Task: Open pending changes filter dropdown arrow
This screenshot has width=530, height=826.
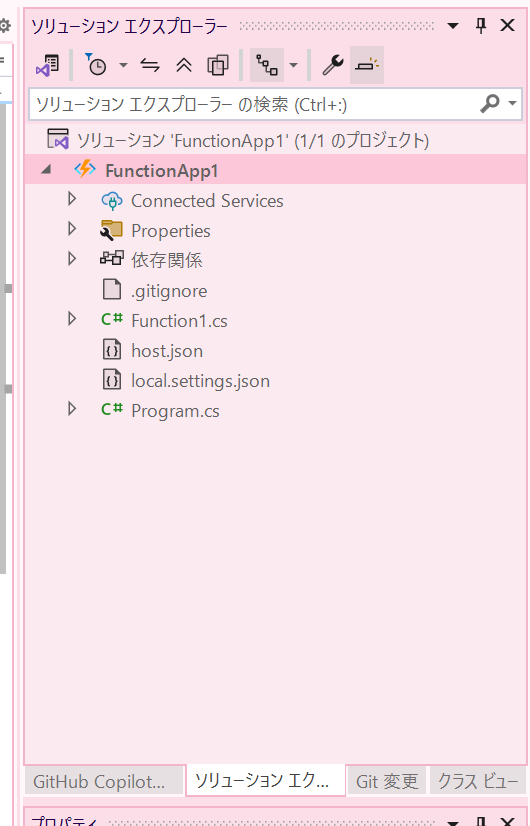Action: tap(123, 65)
